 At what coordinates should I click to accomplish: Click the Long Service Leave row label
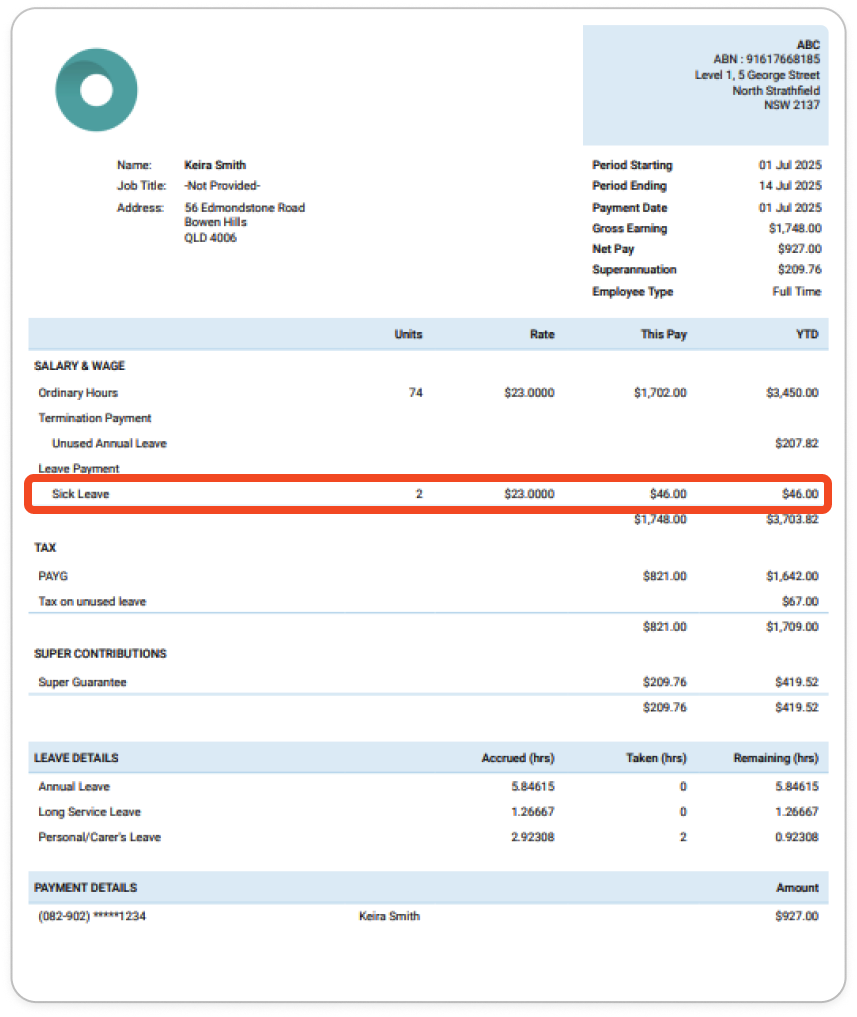point(90,811)
